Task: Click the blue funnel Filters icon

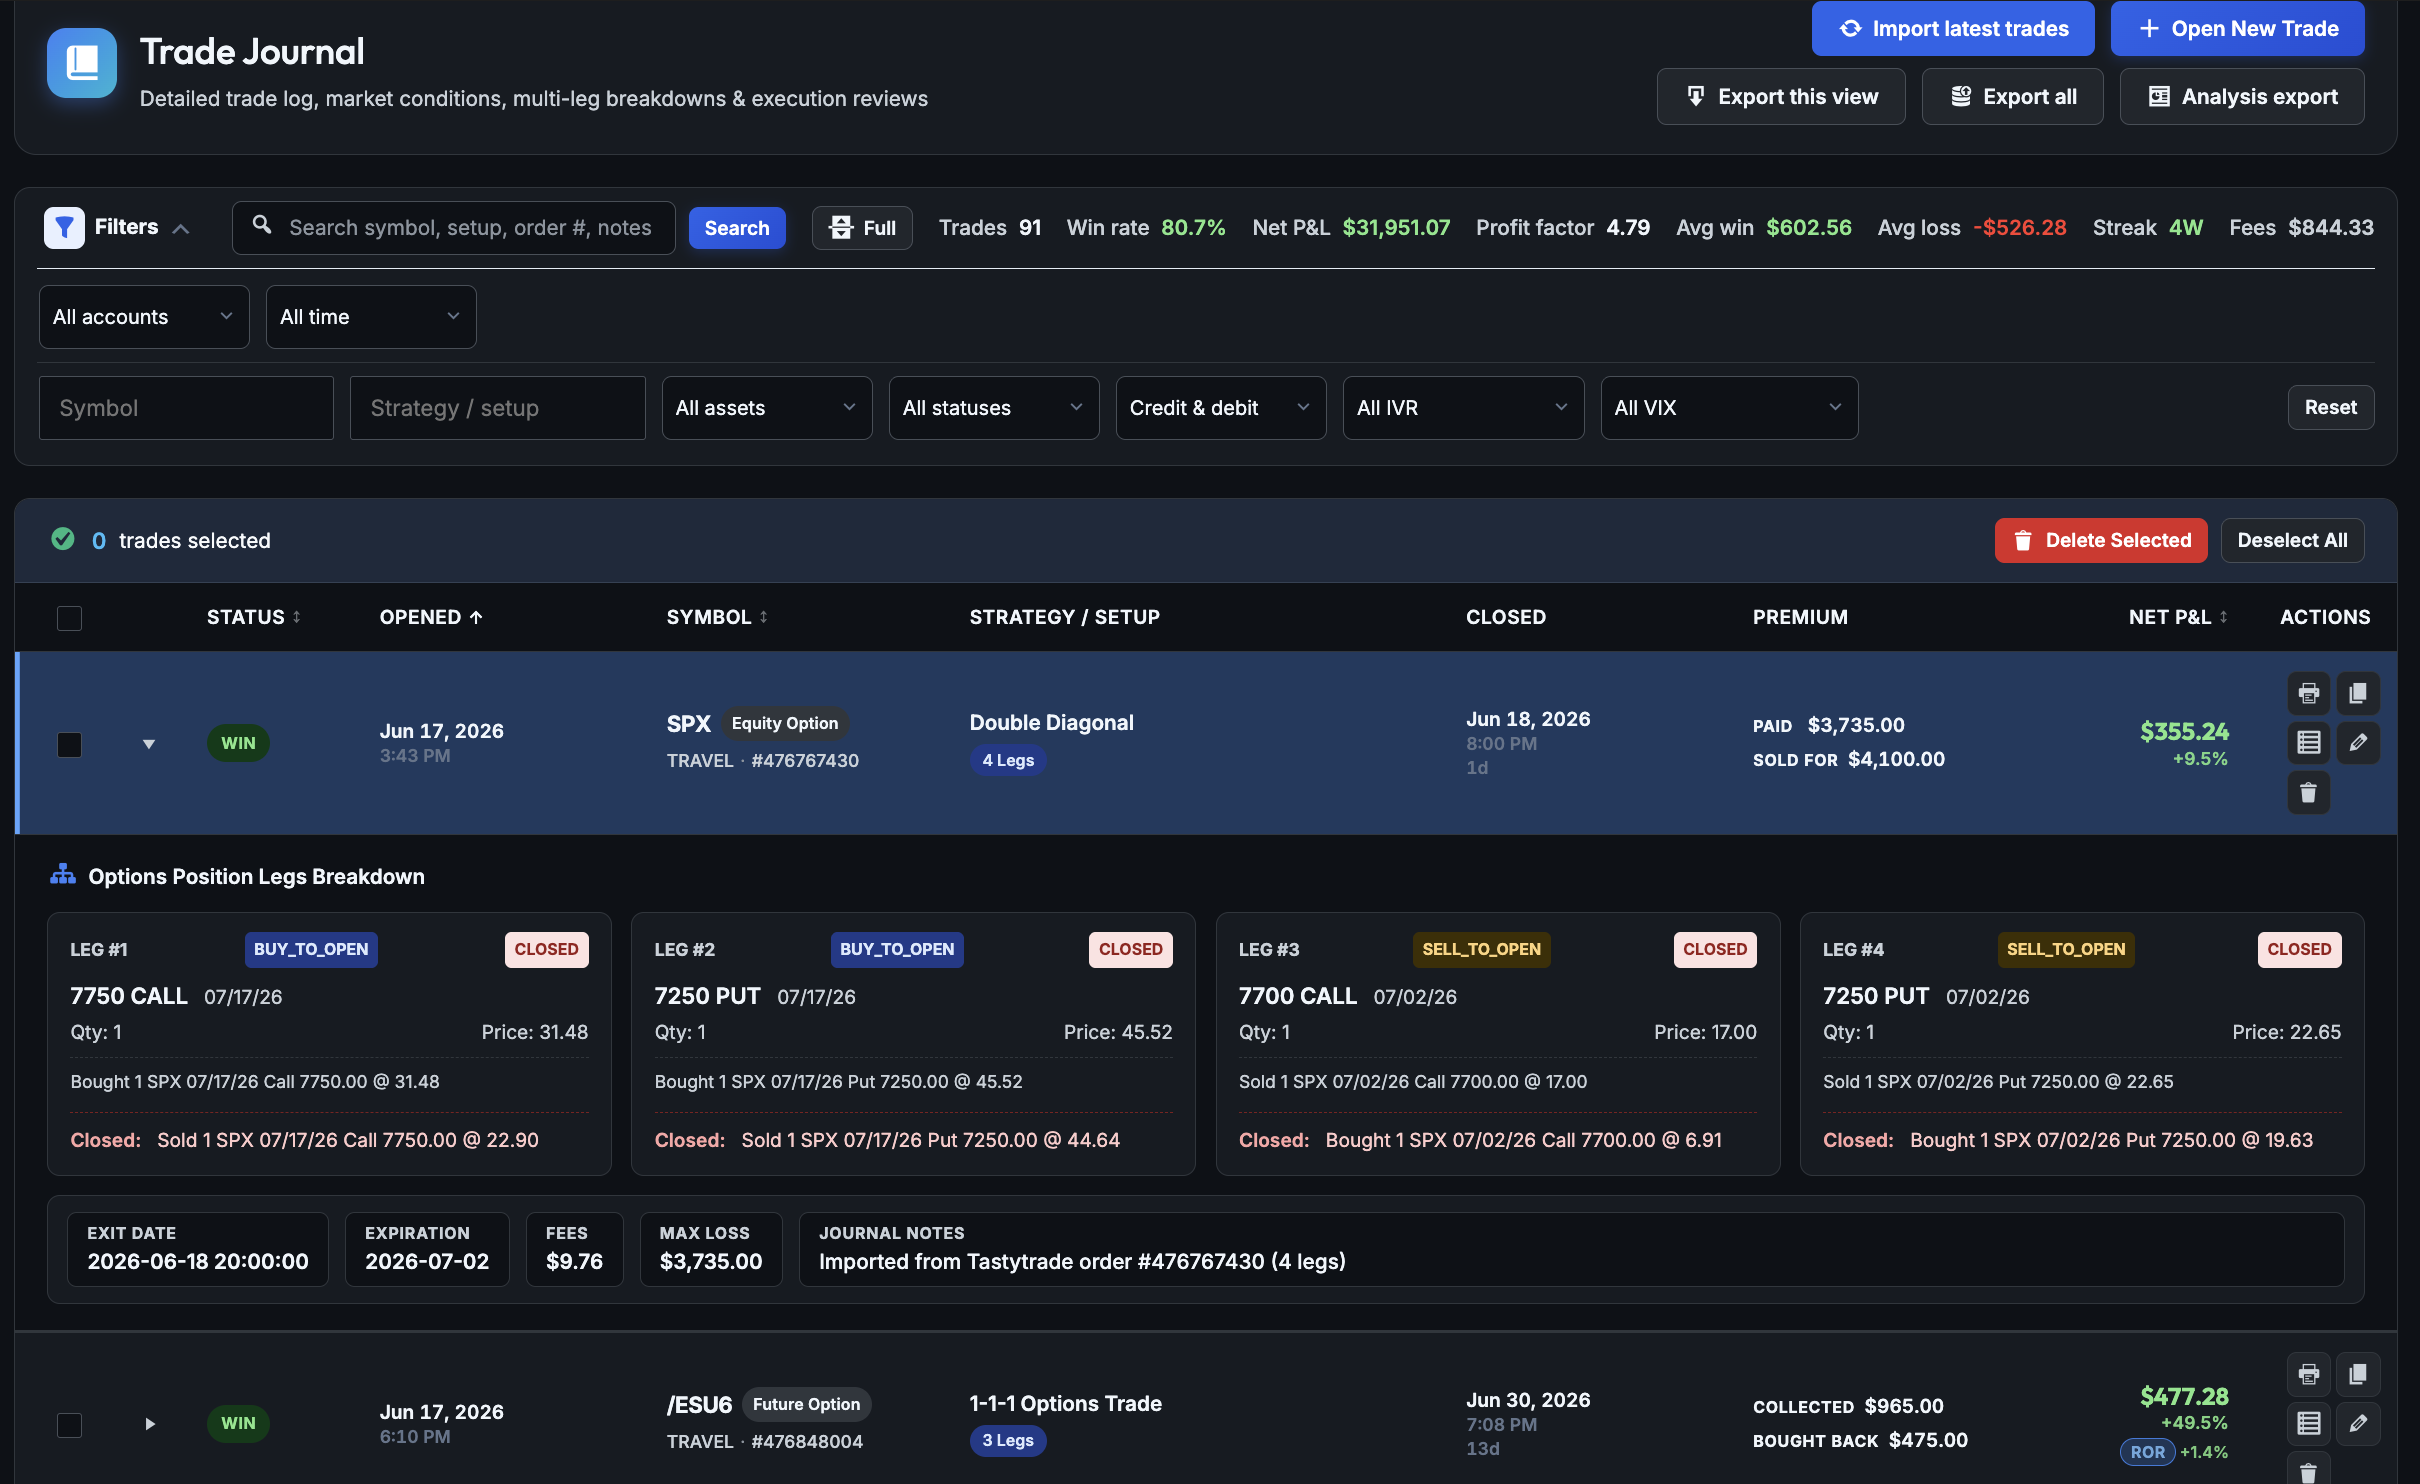Action: (64, 227)
